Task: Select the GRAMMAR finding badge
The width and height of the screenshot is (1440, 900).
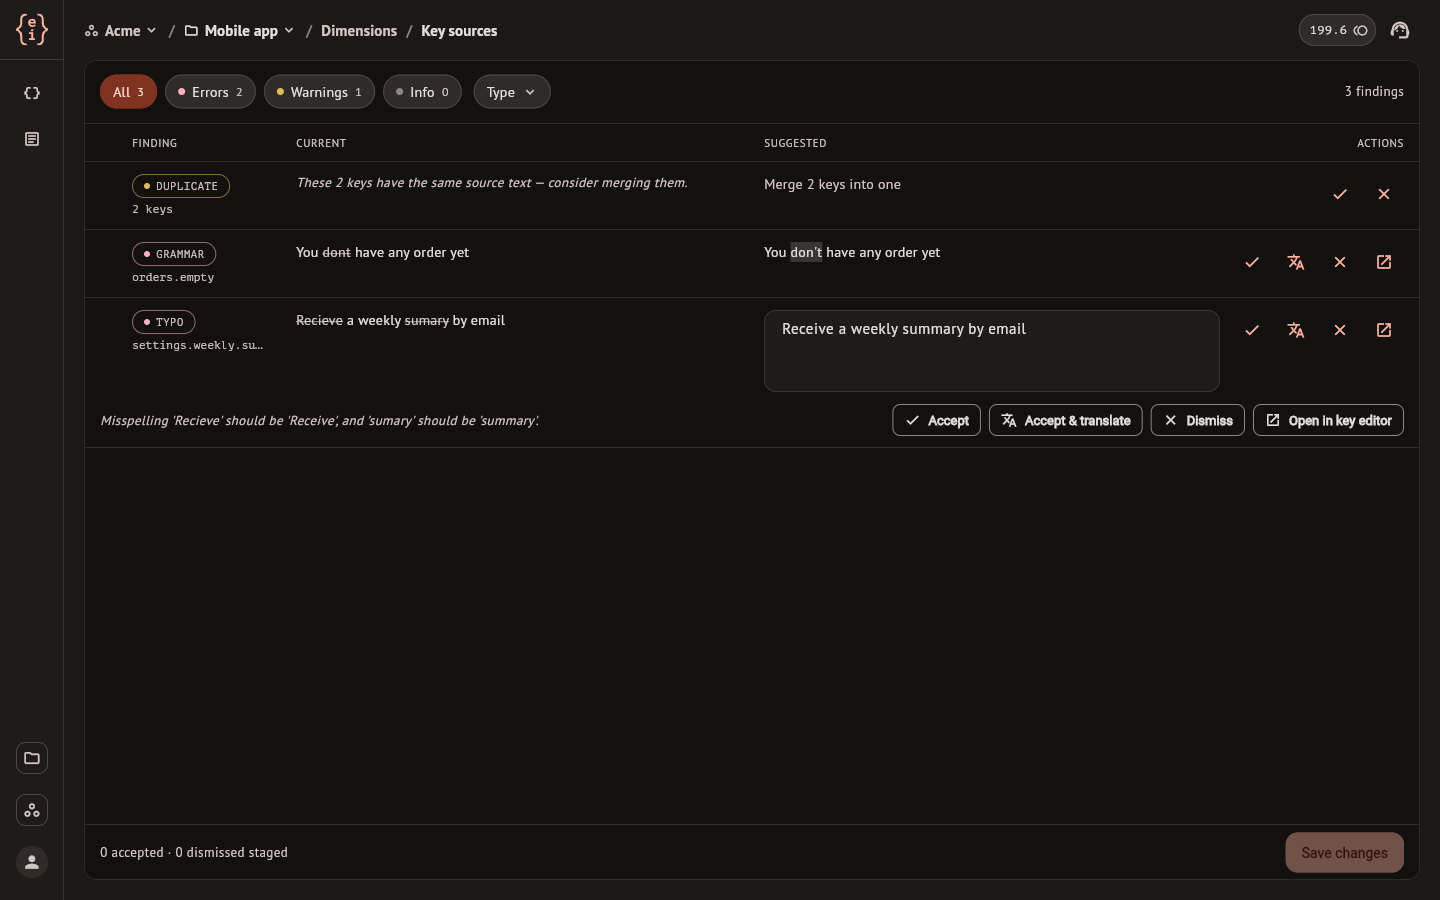Action: (x=174, y=254)
